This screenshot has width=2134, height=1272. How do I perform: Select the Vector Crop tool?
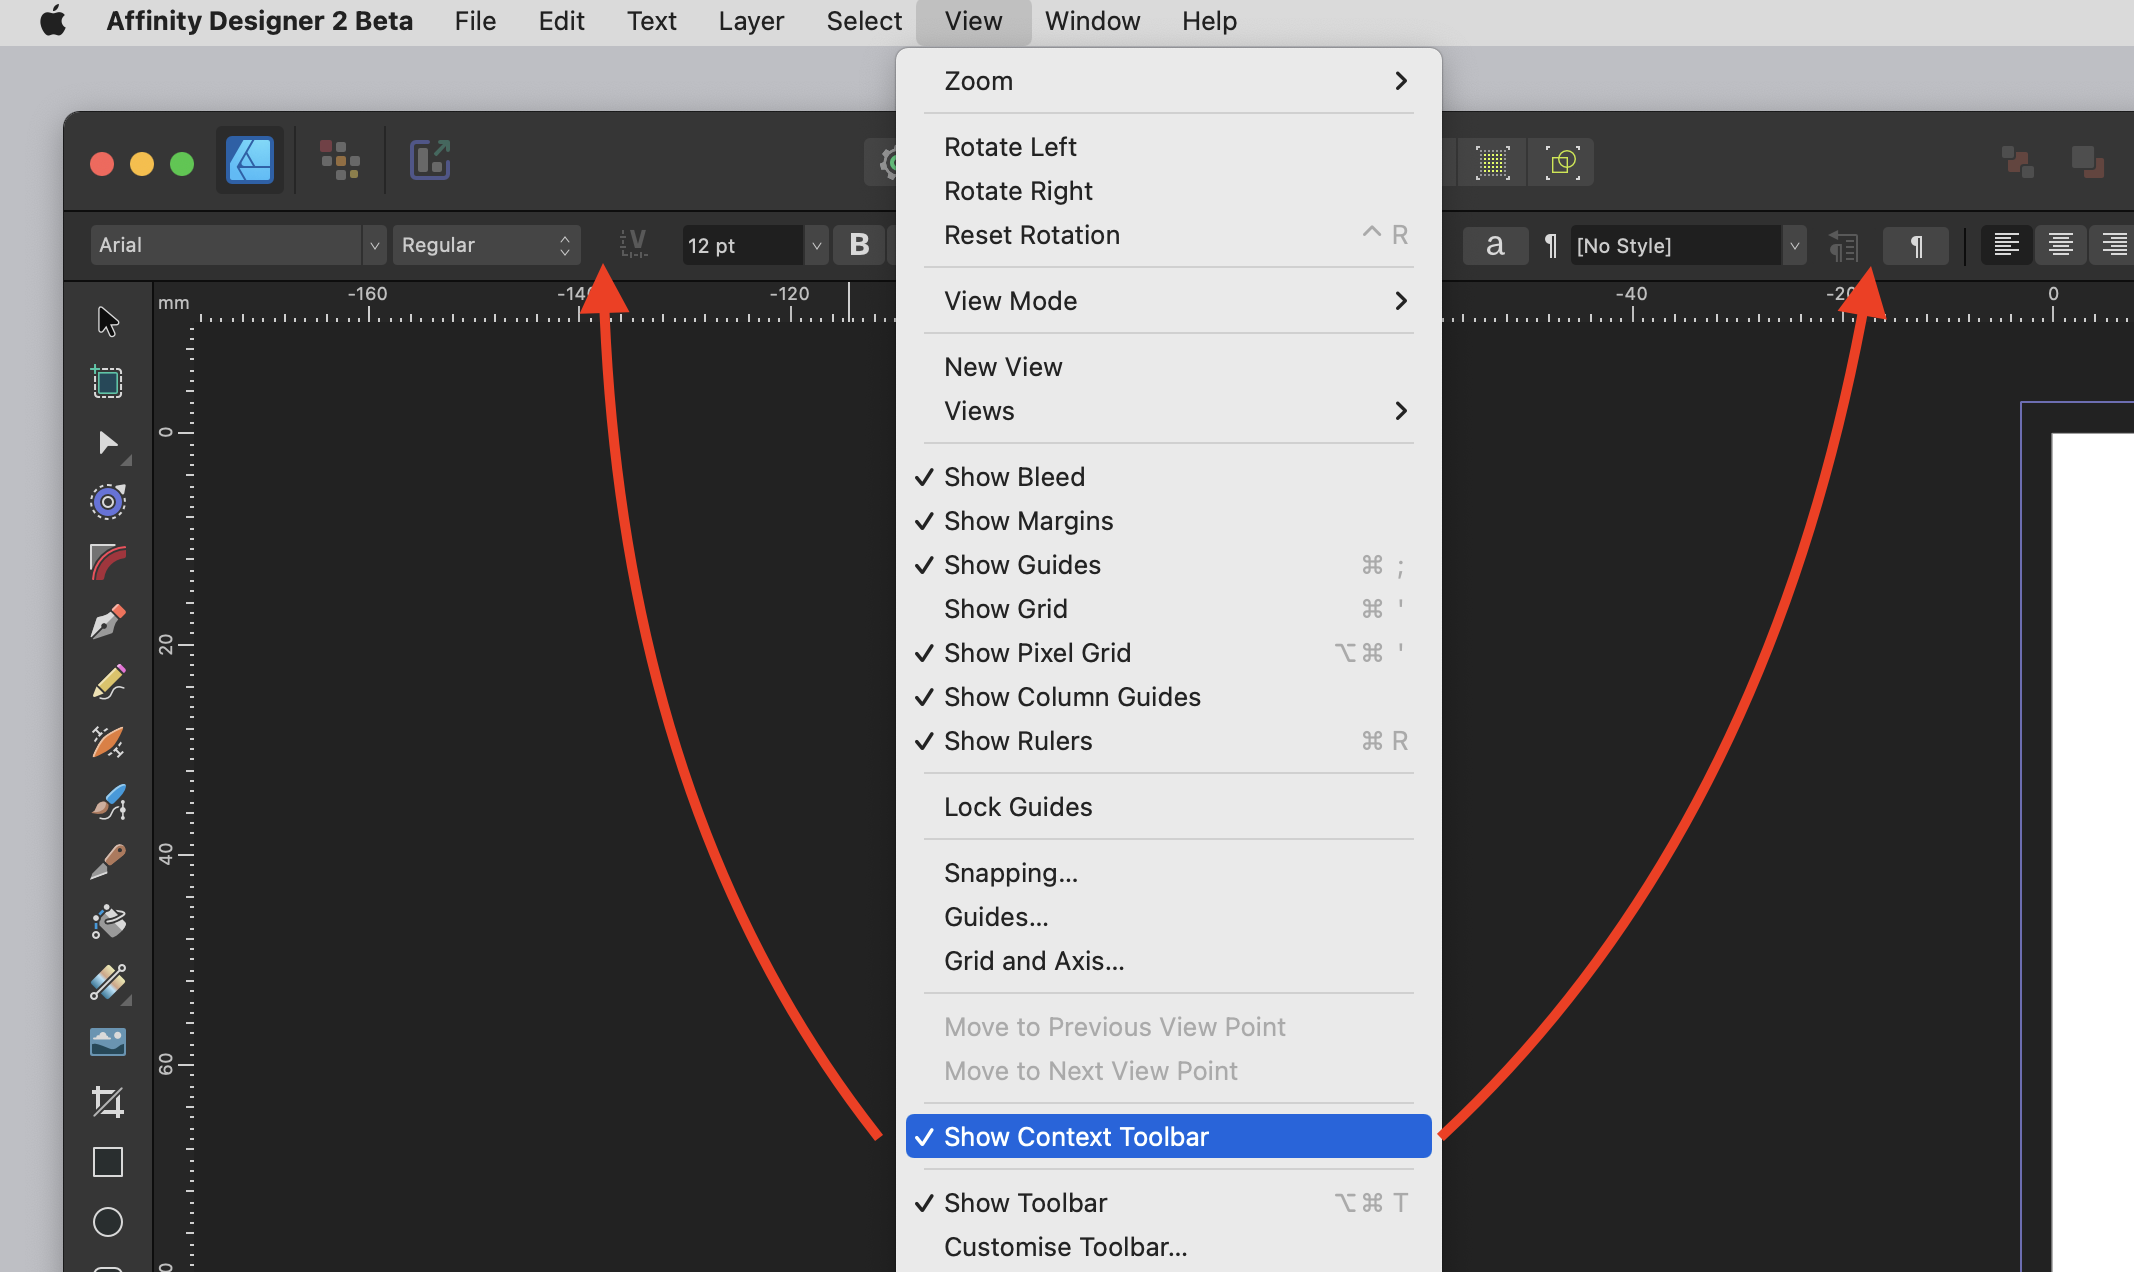(x=107, y=1102)
